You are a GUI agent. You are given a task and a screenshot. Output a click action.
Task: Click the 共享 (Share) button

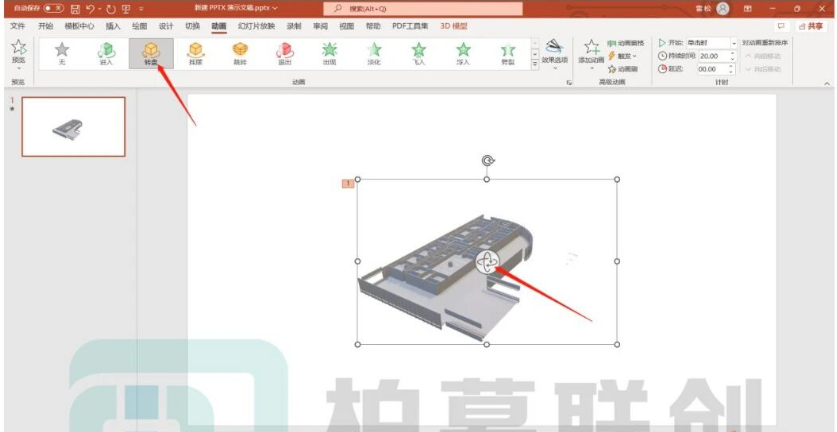click(811, 26)
